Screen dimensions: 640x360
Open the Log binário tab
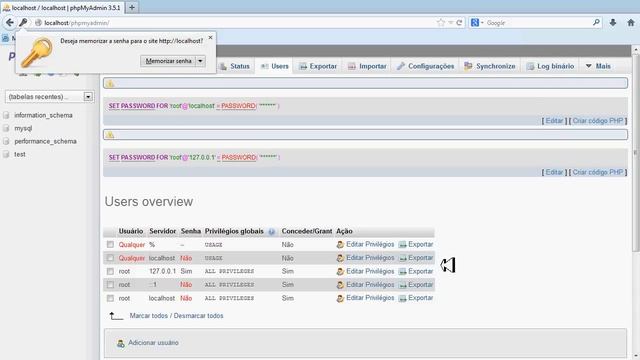(550, 66)
